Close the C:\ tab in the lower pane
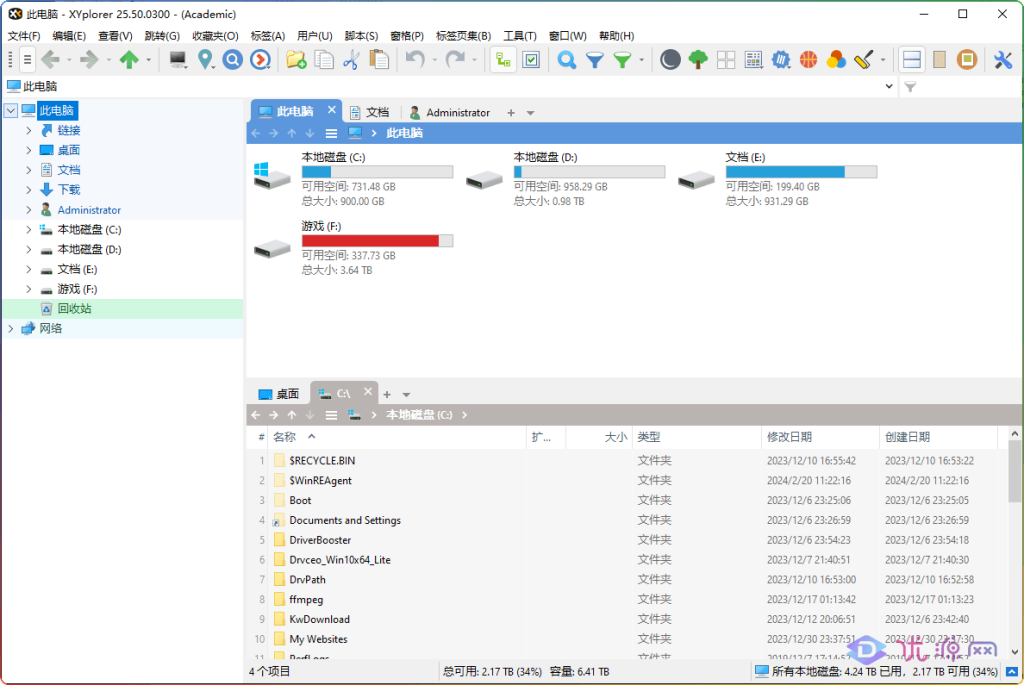Viewport: 1024px width, 685px height. 368,392
